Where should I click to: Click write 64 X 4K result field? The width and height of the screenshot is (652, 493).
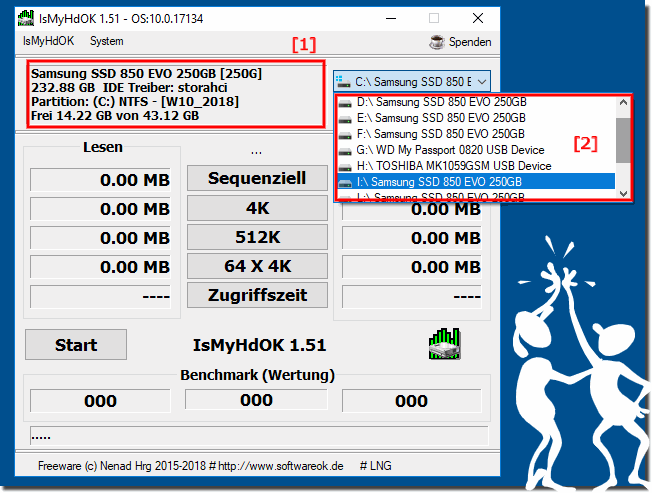click(412, 267)
